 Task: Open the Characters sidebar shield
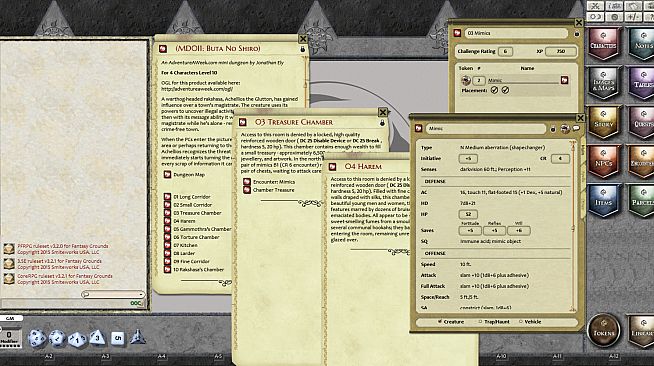[603, 44]
